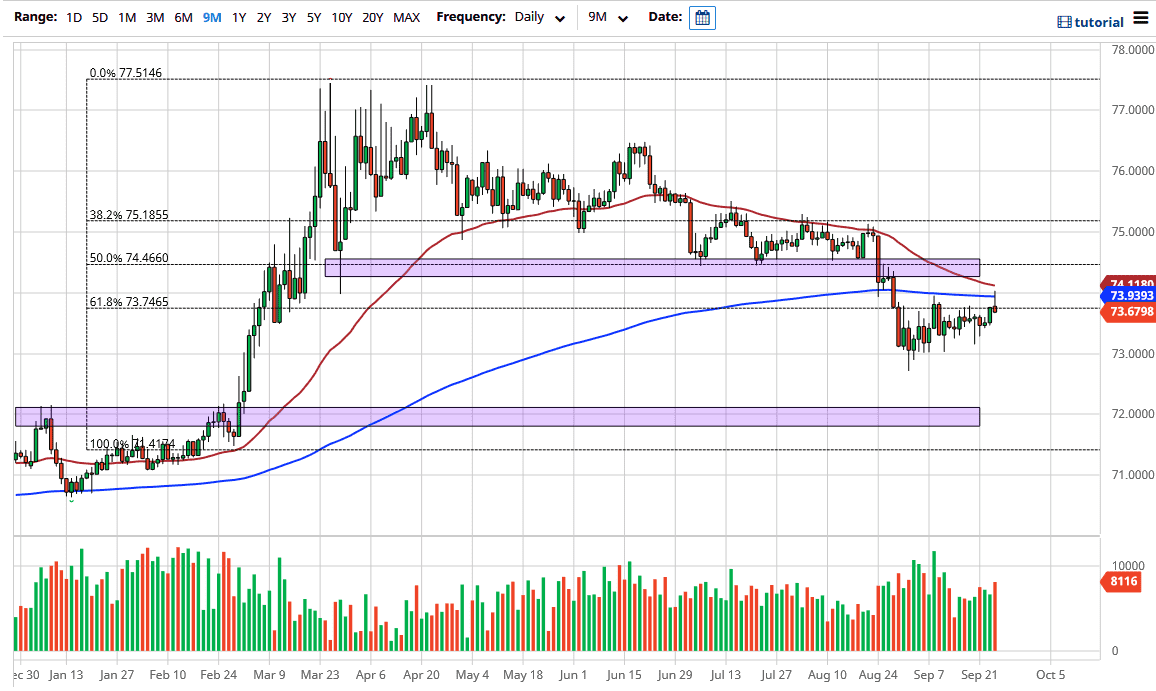
Task: Click the blue 73.9393 price tag
Action: pyautogui.click(x=1128, y=297)
